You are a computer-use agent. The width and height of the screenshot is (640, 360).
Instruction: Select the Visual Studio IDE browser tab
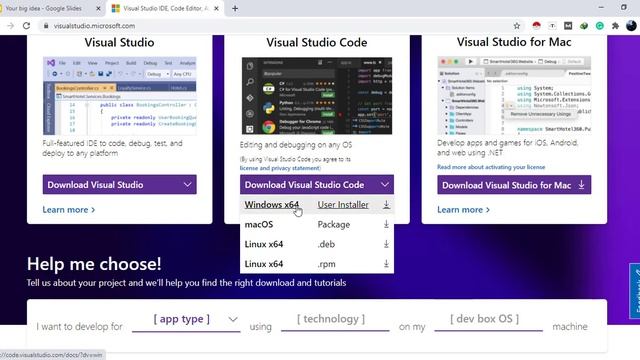coord(165,8)
